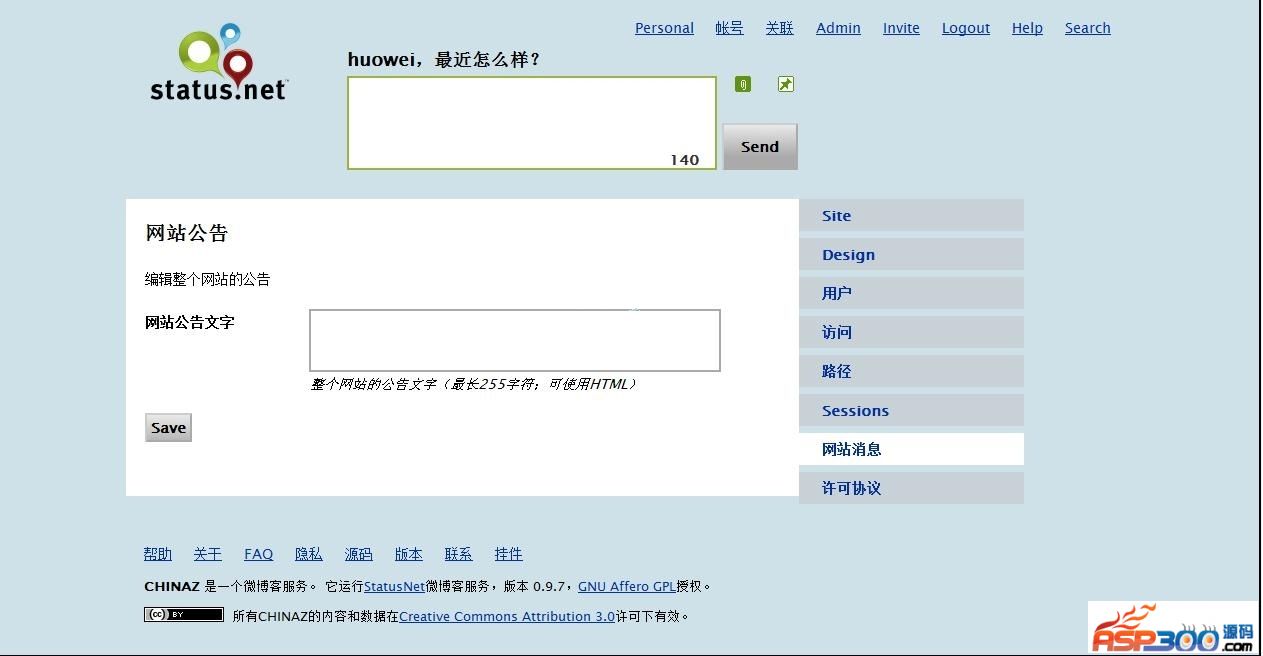Screen dimensions: 1263x656
Task: Open the Invite link
Action: coord(901,28)
